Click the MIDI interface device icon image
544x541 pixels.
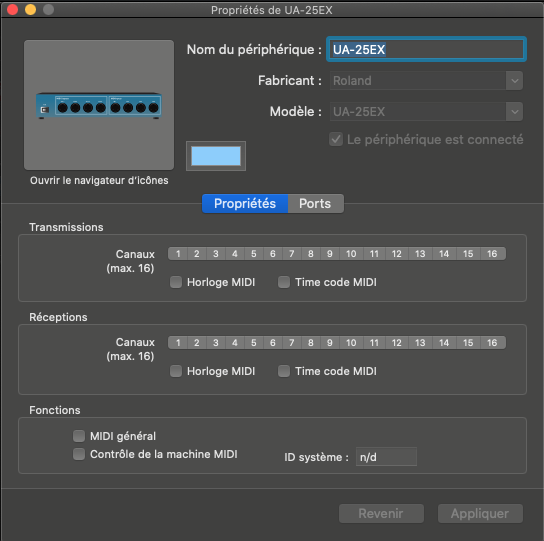99,105
